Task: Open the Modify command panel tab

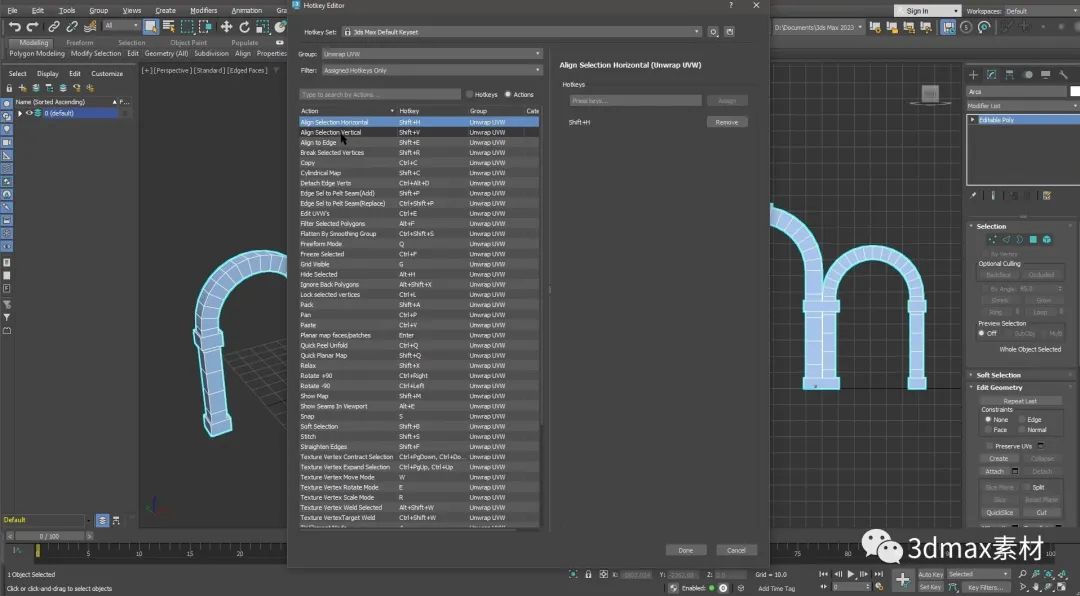Action: pyautogui.click(x=991, y=74)
